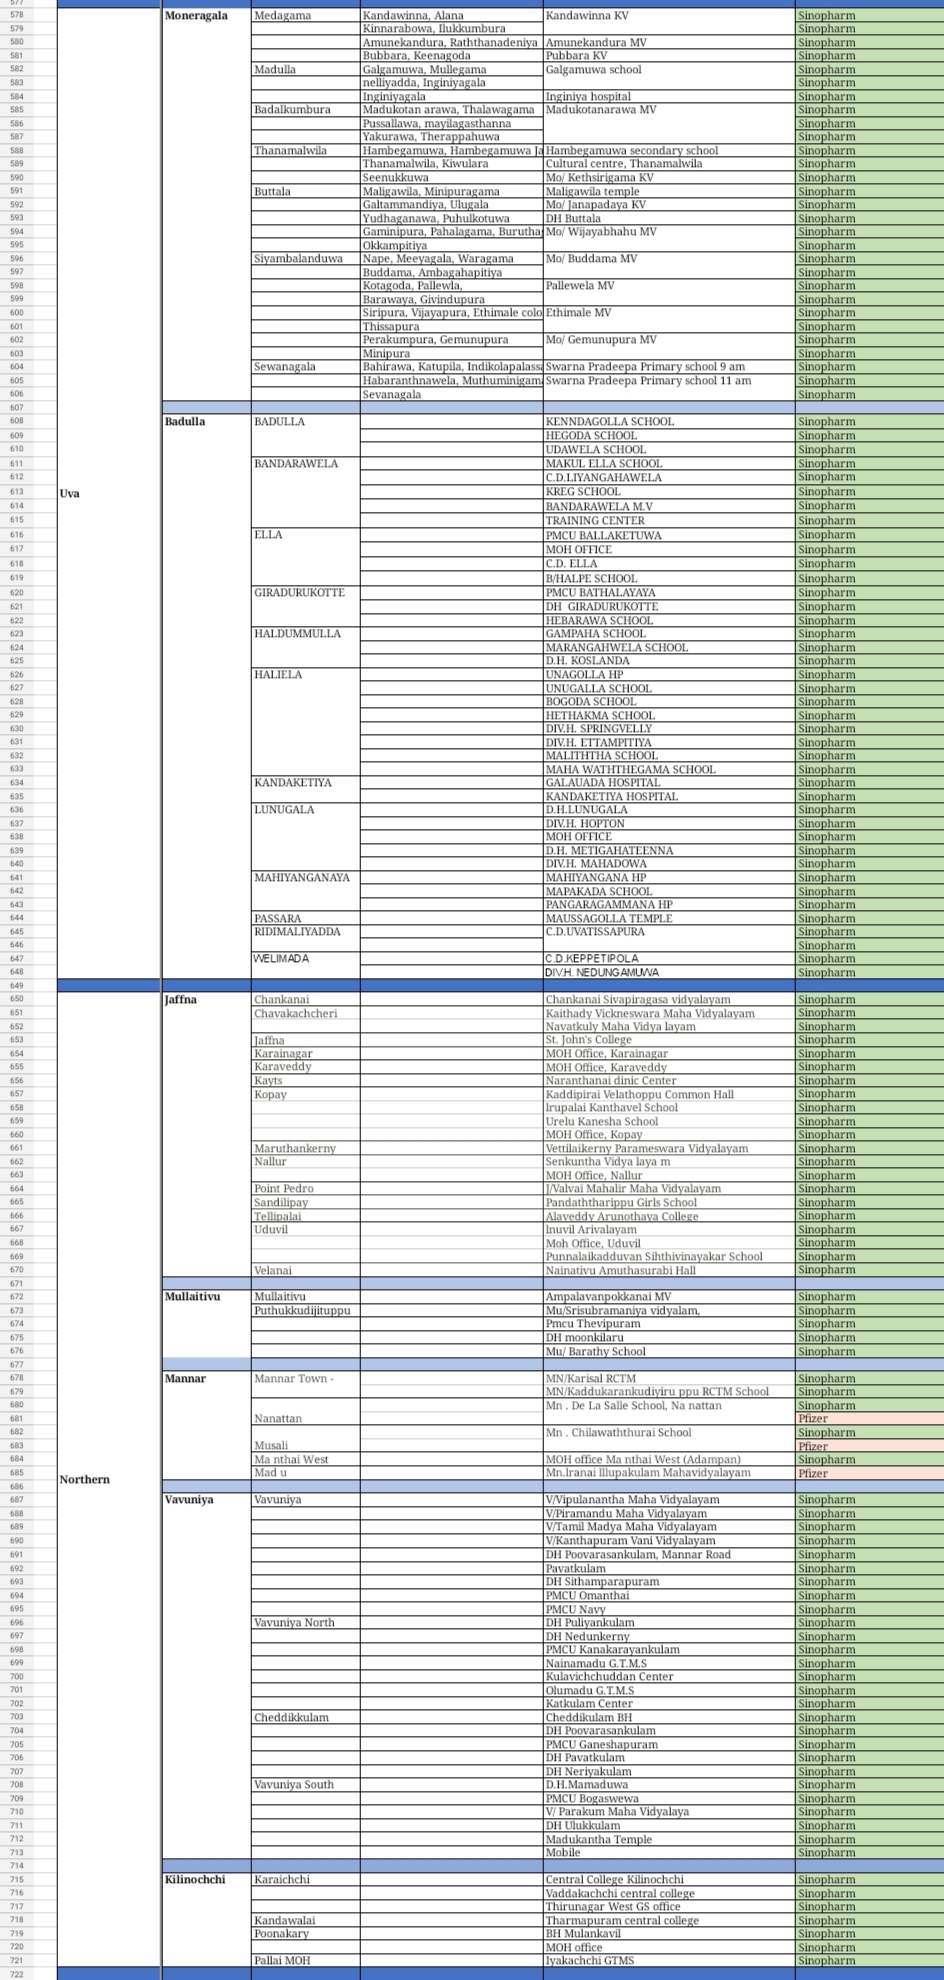Click the Medagama cell
The image size is (944, 1980).
pos(305,16)
